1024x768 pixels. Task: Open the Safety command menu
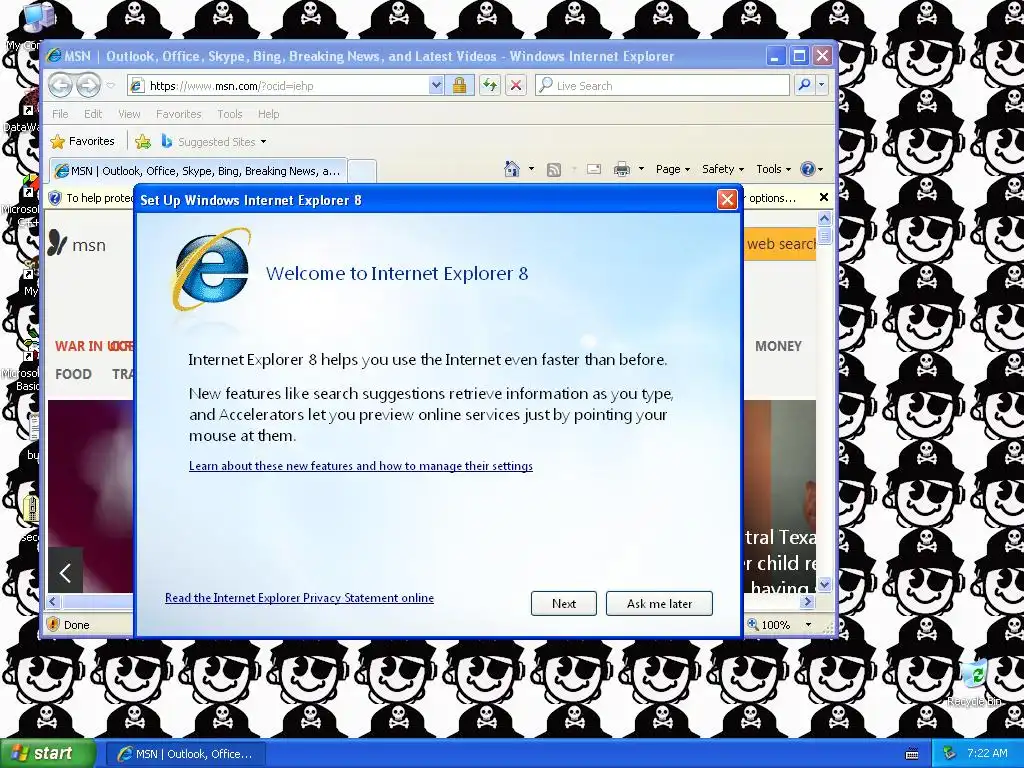(722, 169)
